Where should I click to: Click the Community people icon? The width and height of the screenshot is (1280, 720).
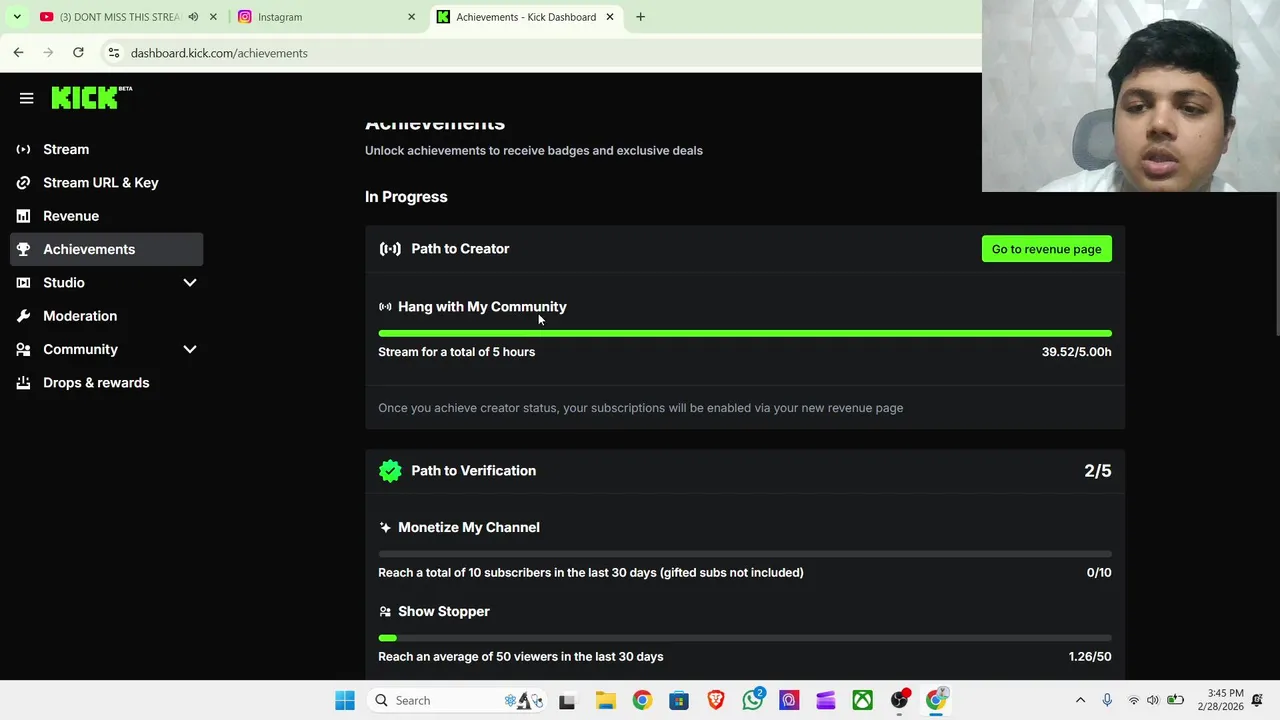[x=23, y=349]
